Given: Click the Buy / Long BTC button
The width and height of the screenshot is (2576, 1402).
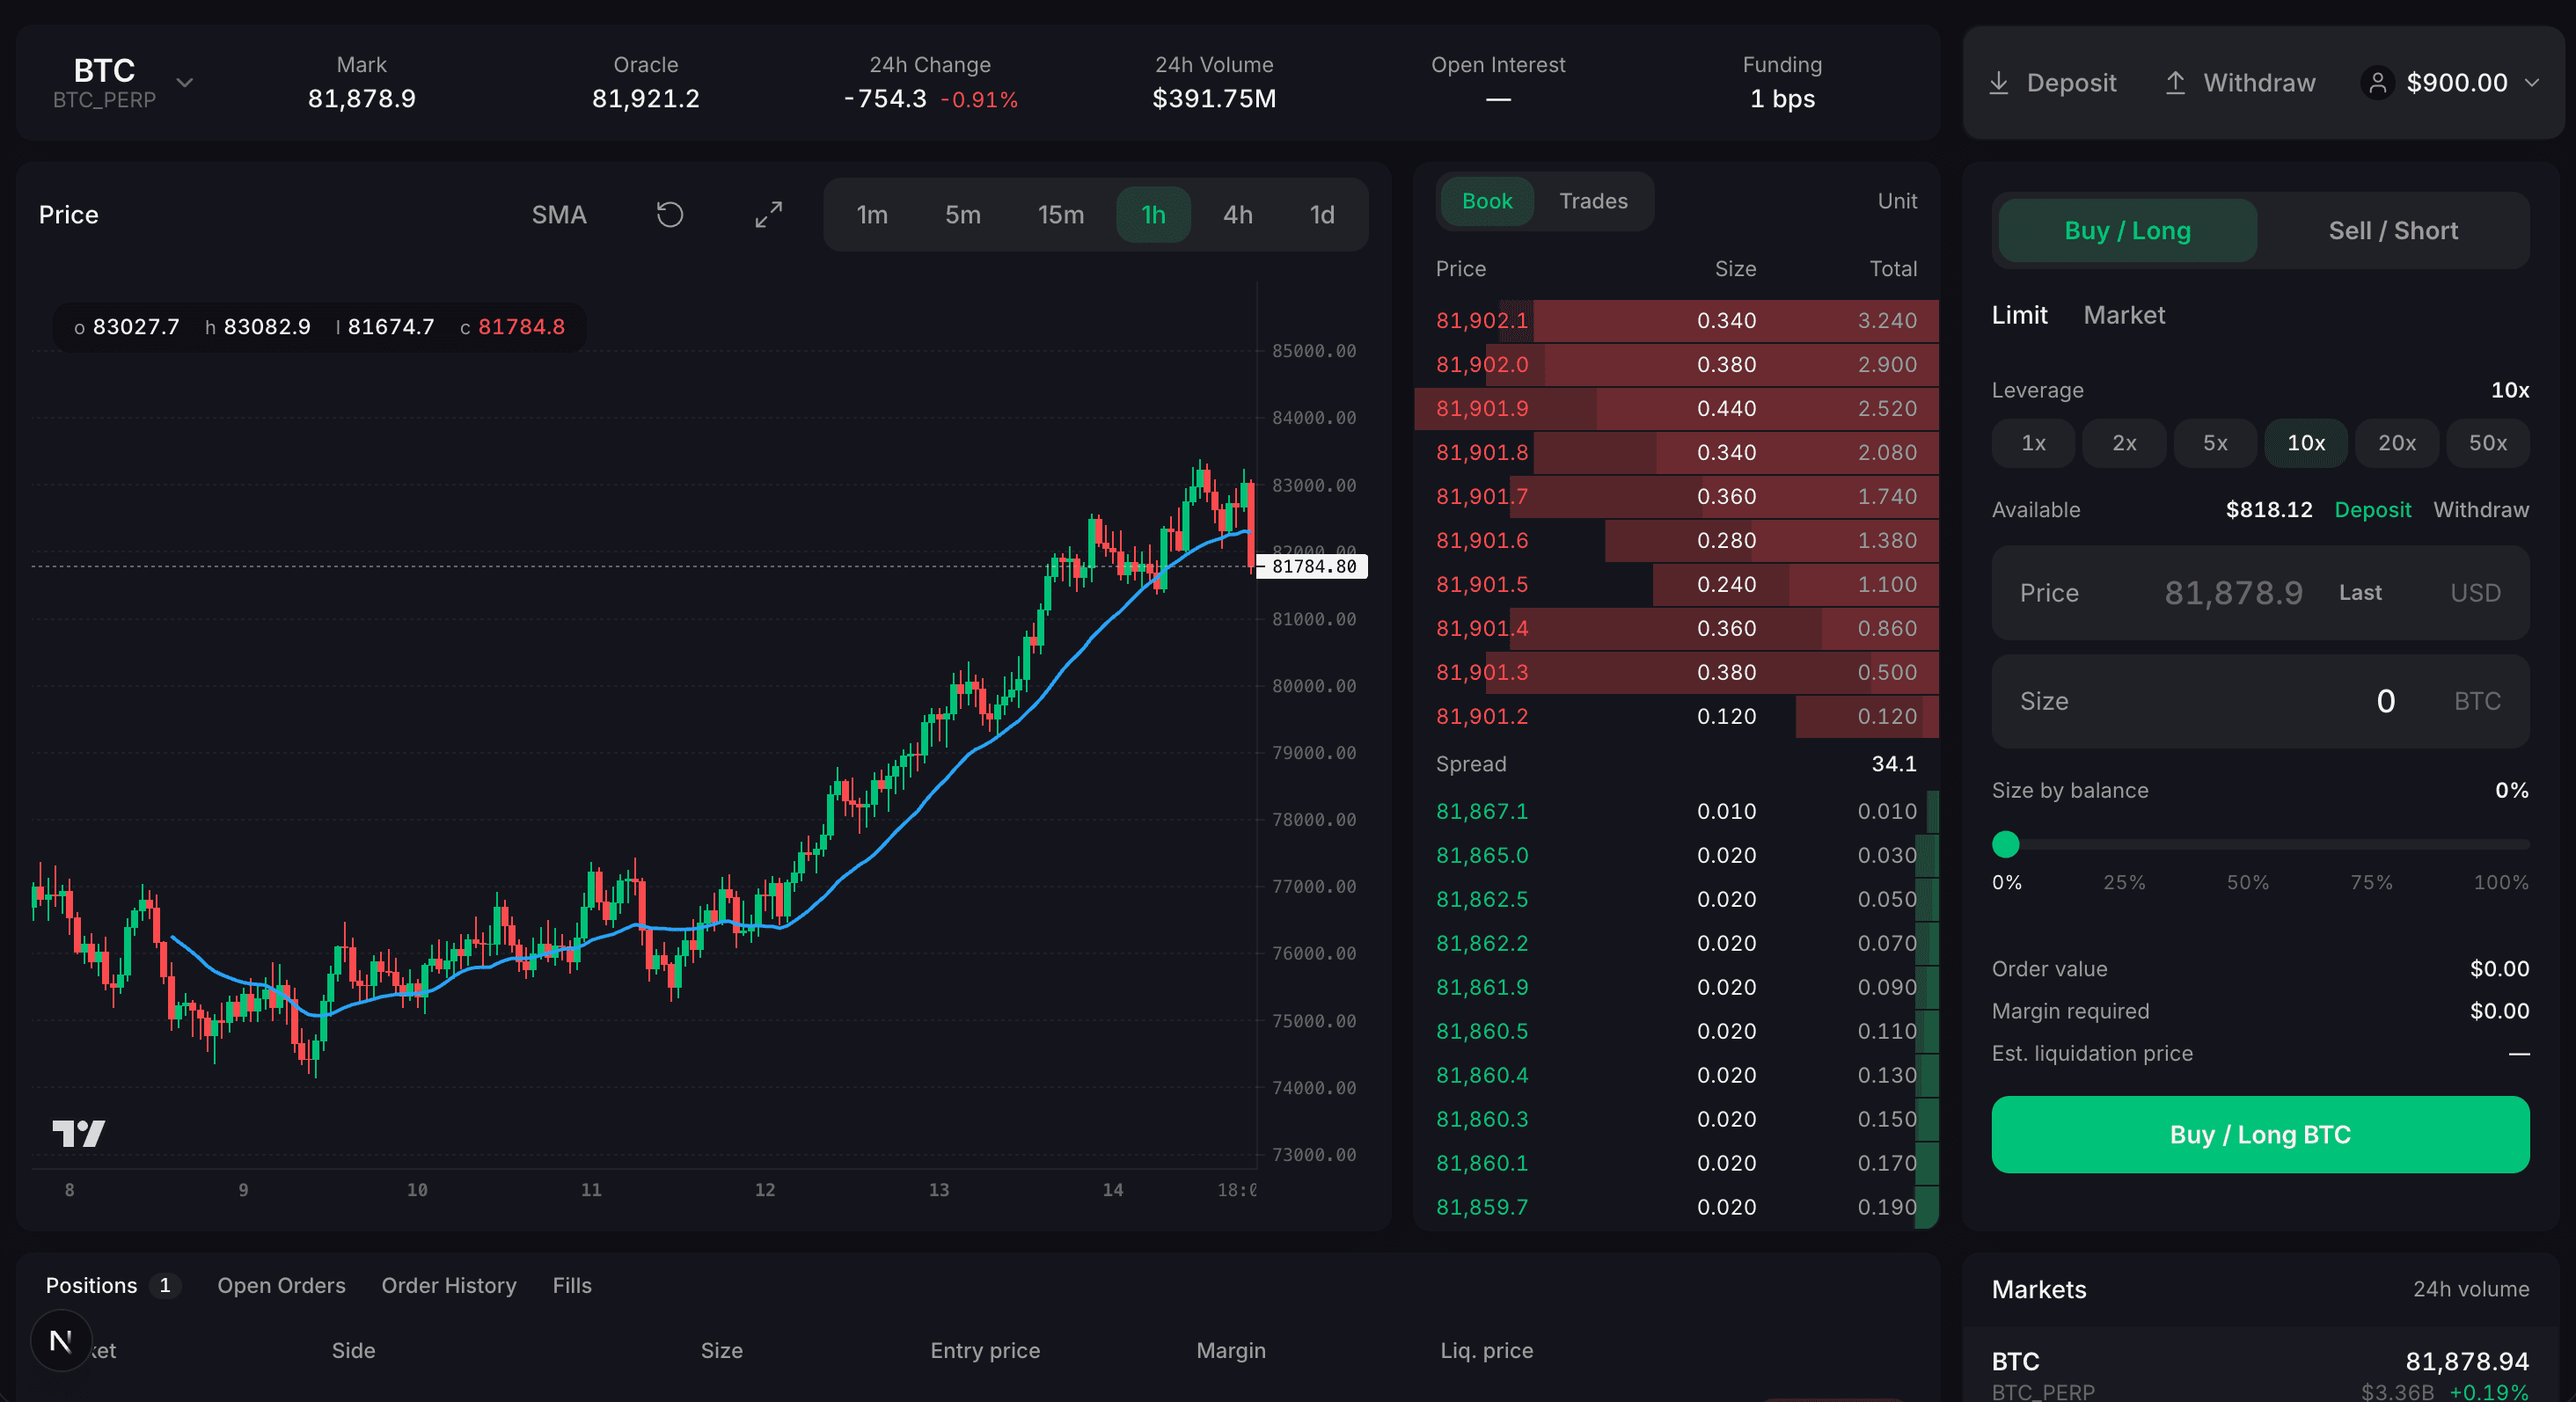Looking at the screenshot, I should click(x=2260, y=1134).
